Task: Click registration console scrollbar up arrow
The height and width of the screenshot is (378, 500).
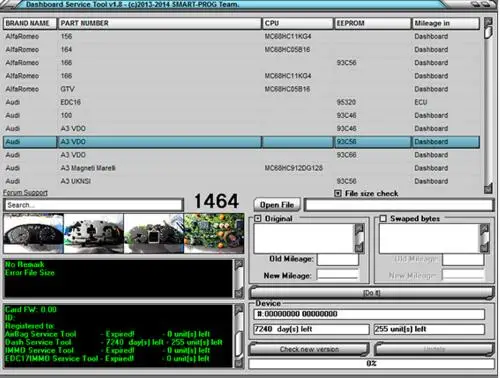Action: pos(239,310)
